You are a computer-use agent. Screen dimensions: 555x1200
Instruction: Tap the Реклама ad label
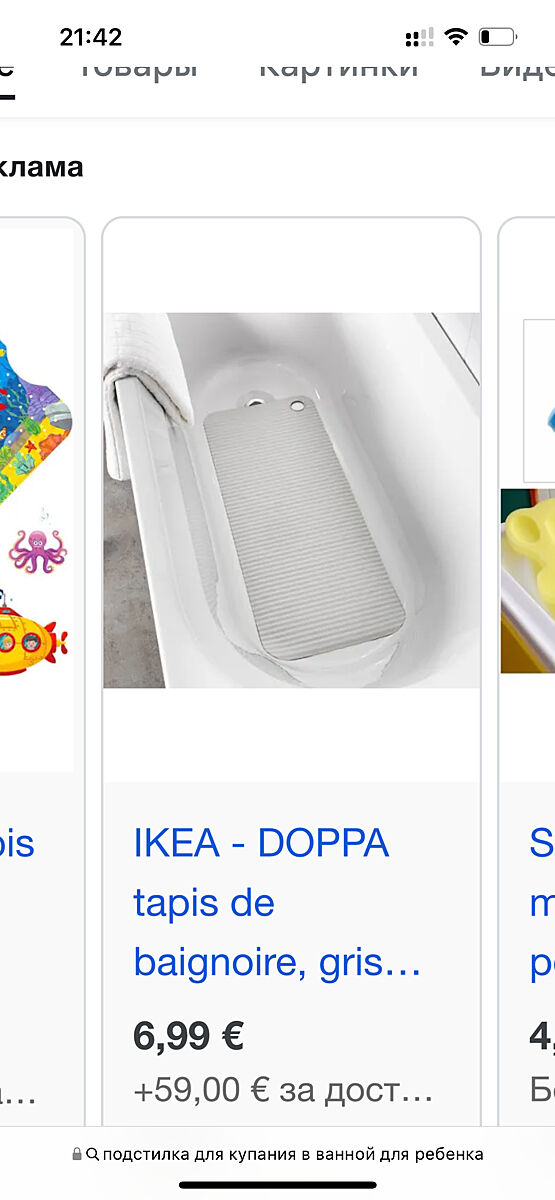[x=41, y=167]
